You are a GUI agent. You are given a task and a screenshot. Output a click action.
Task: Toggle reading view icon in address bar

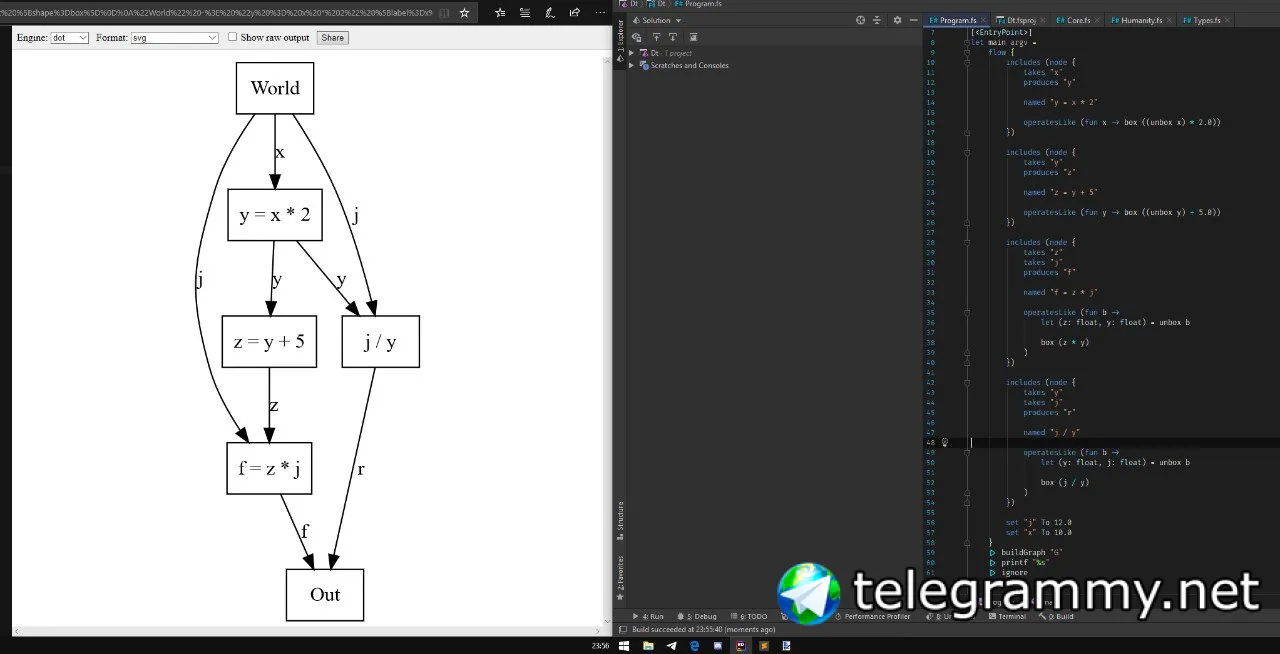(445, 13)
